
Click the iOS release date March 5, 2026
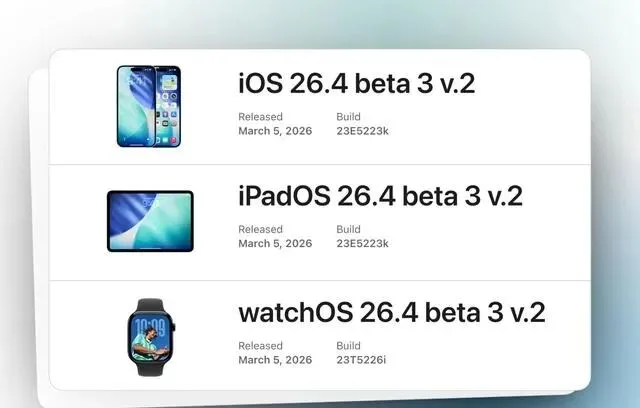click(275, 131)
